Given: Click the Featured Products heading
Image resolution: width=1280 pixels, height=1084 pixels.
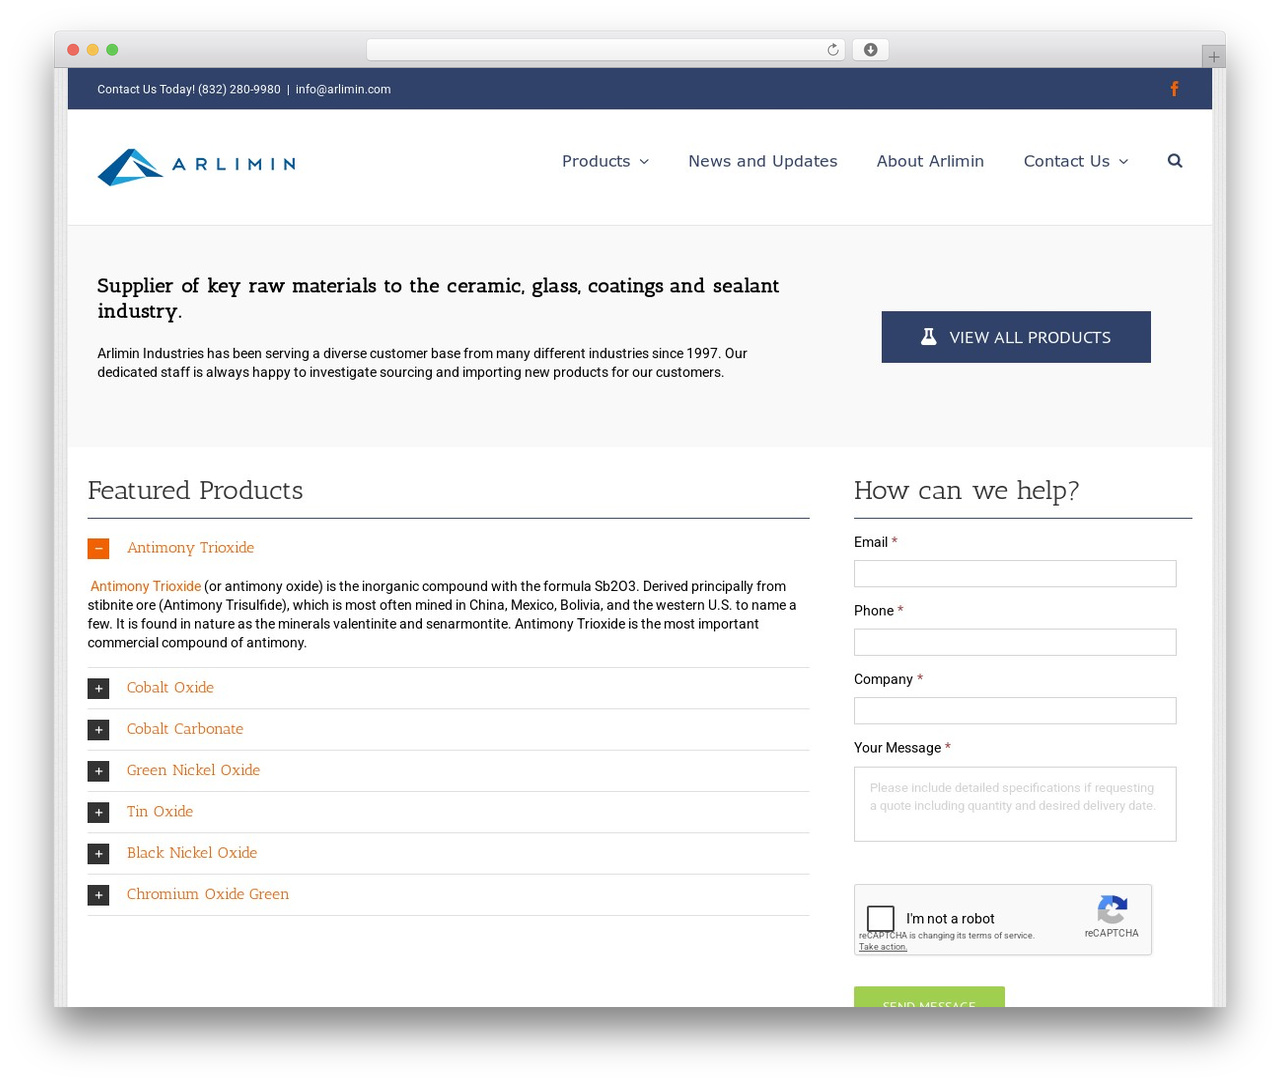Looking at the screenshot, I should (x=195, y=490).
